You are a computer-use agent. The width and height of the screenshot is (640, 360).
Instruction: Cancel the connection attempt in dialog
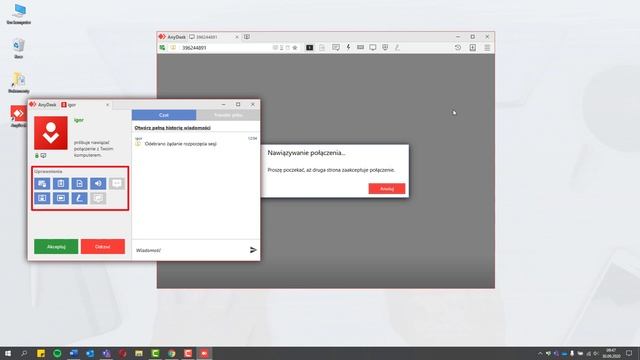pyautogui.click(x=387, y=189)
